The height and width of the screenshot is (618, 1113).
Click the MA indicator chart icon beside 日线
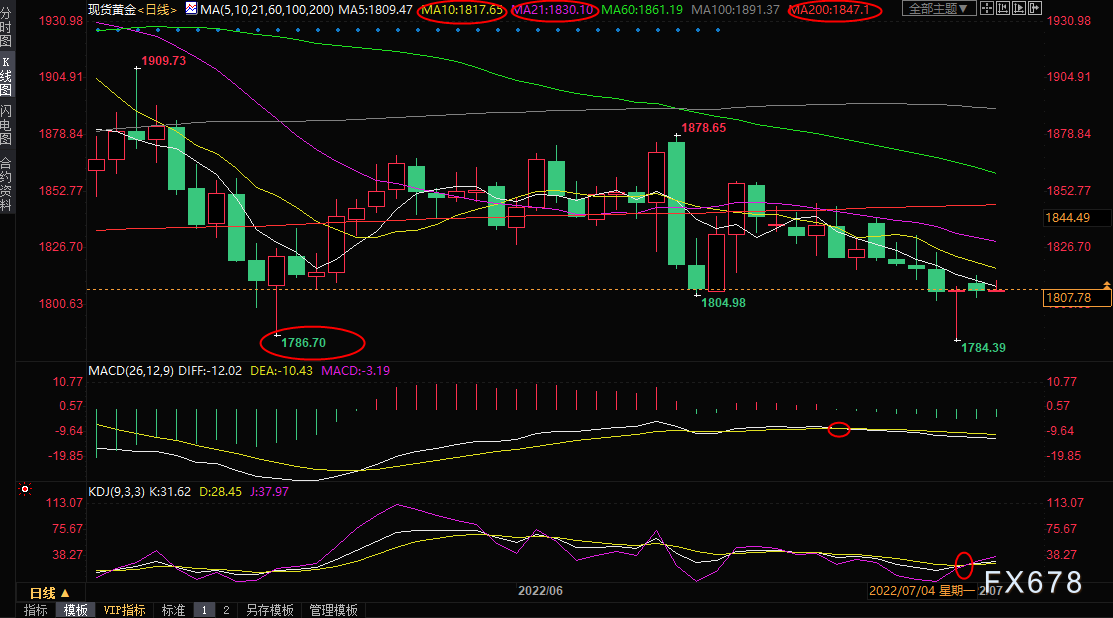pyautogui.click(x=192, y=9)
